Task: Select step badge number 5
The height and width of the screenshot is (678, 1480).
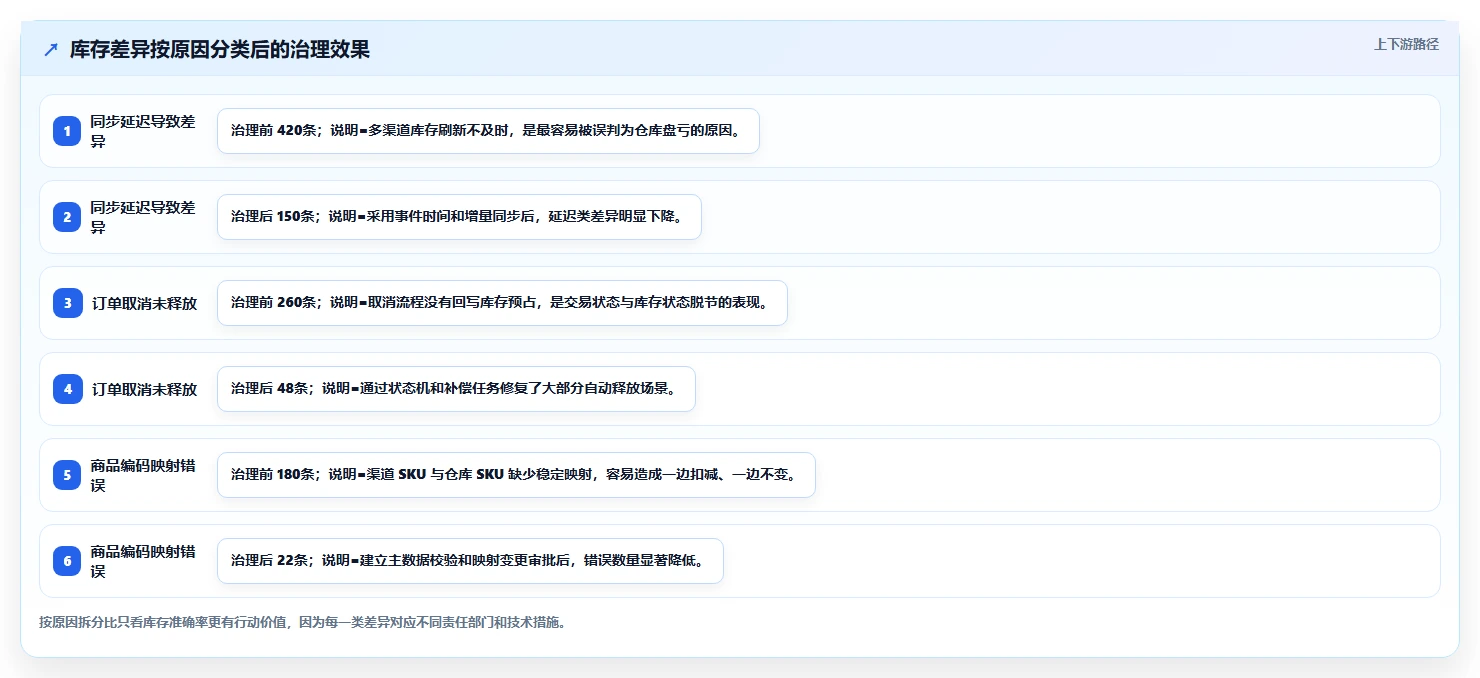Action: (x=67, y=475)
